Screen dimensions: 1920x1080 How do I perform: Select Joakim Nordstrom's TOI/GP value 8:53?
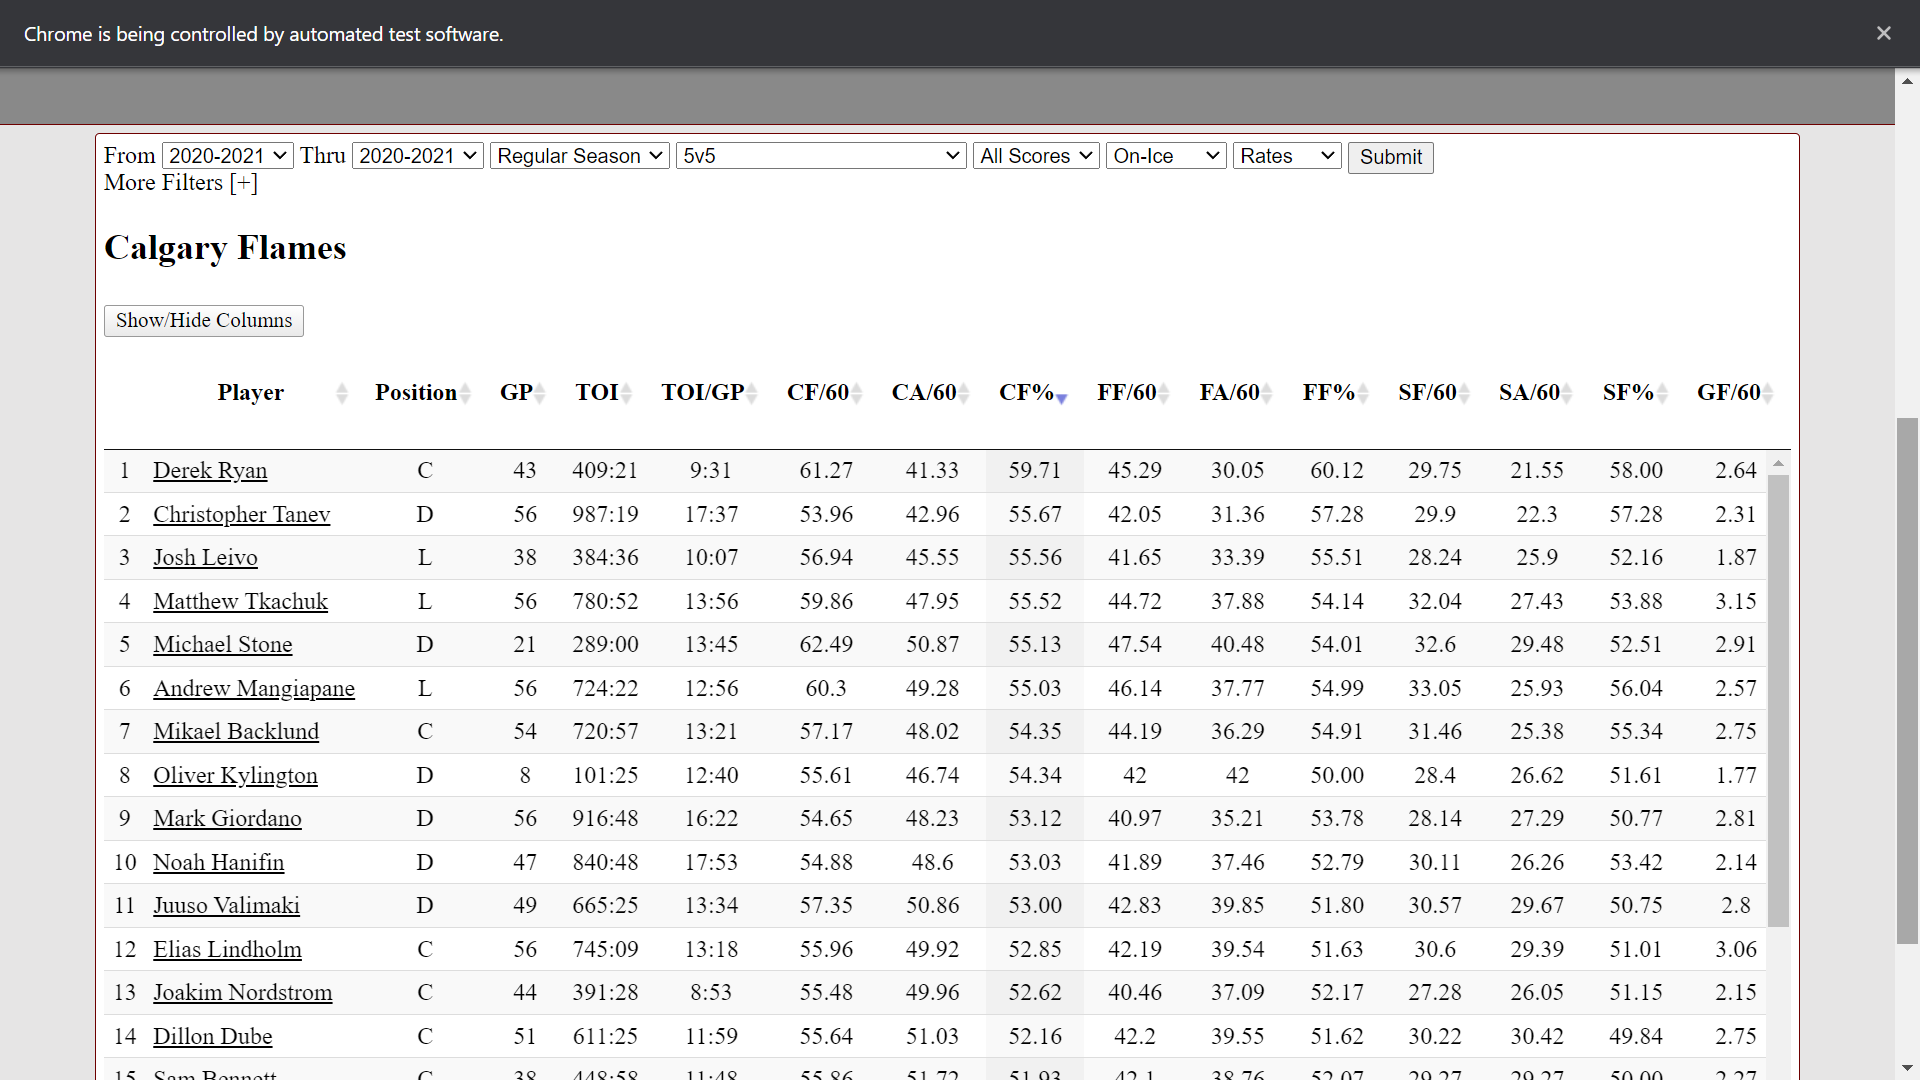pos(711,993)
